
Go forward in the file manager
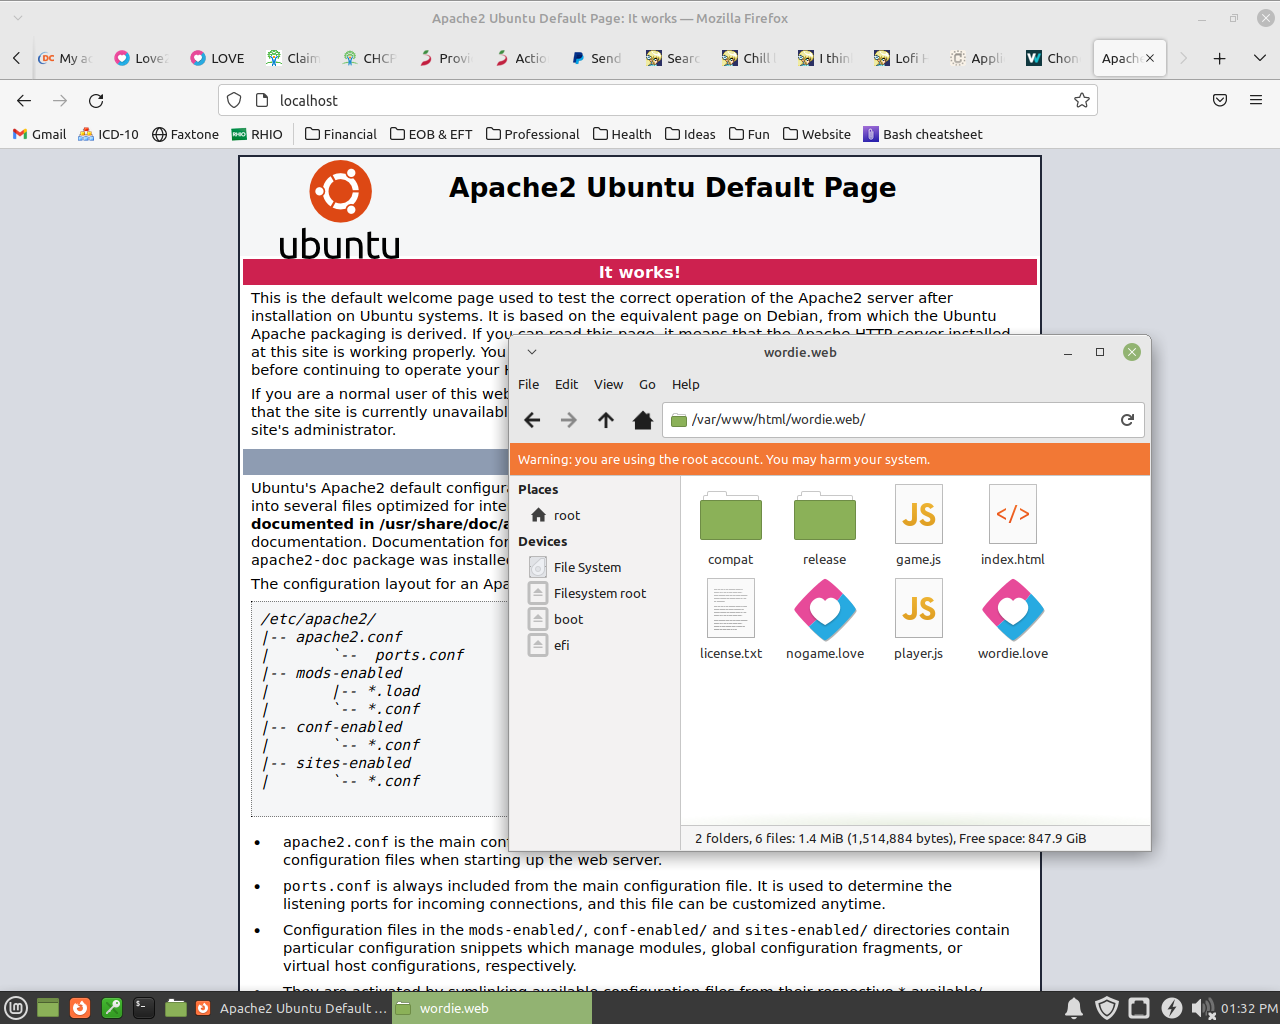pyautogui.click(x=569, y=420)
